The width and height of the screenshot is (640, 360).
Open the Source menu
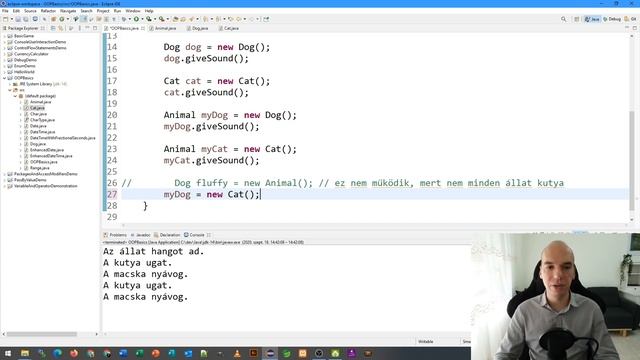(x=30, y=11)
